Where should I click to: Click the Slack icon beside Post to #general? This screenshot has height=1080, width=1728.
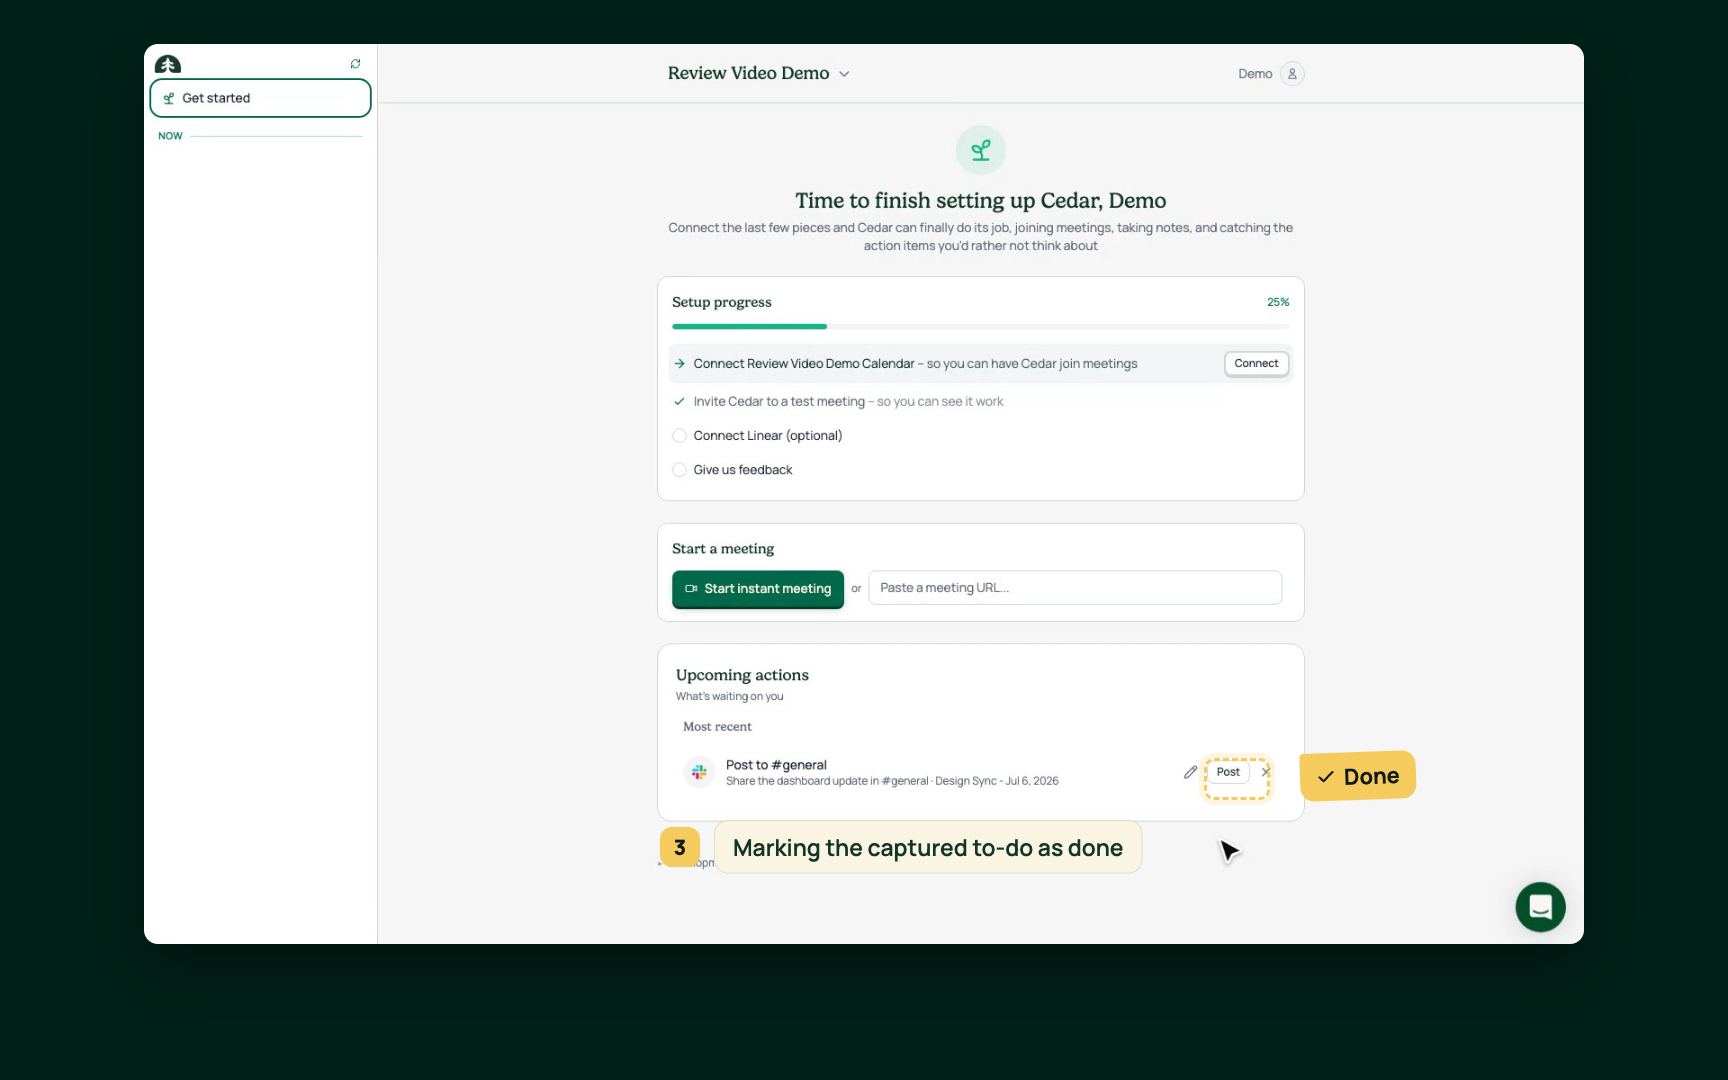pyautogui.click(x=699, y=772)
